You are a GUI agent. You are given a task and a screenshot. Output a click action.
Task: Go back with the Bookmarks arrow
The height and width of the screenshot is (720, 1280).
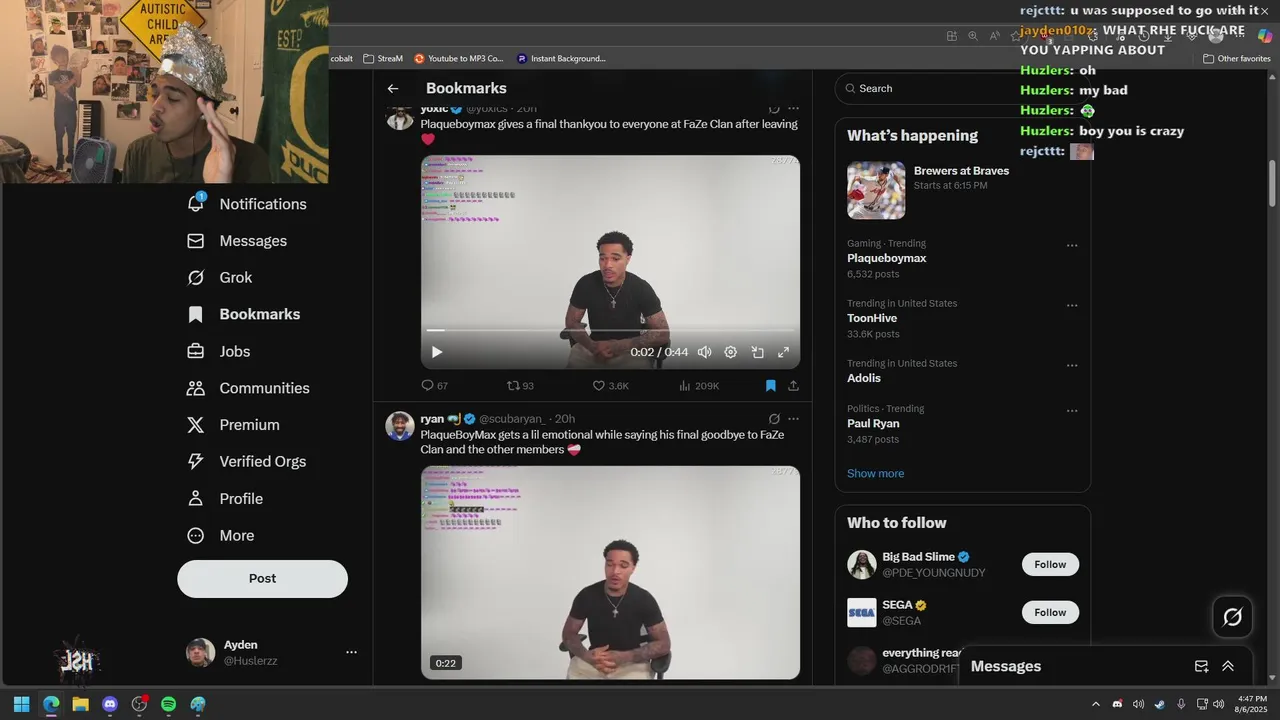click(x=393, y=88)
